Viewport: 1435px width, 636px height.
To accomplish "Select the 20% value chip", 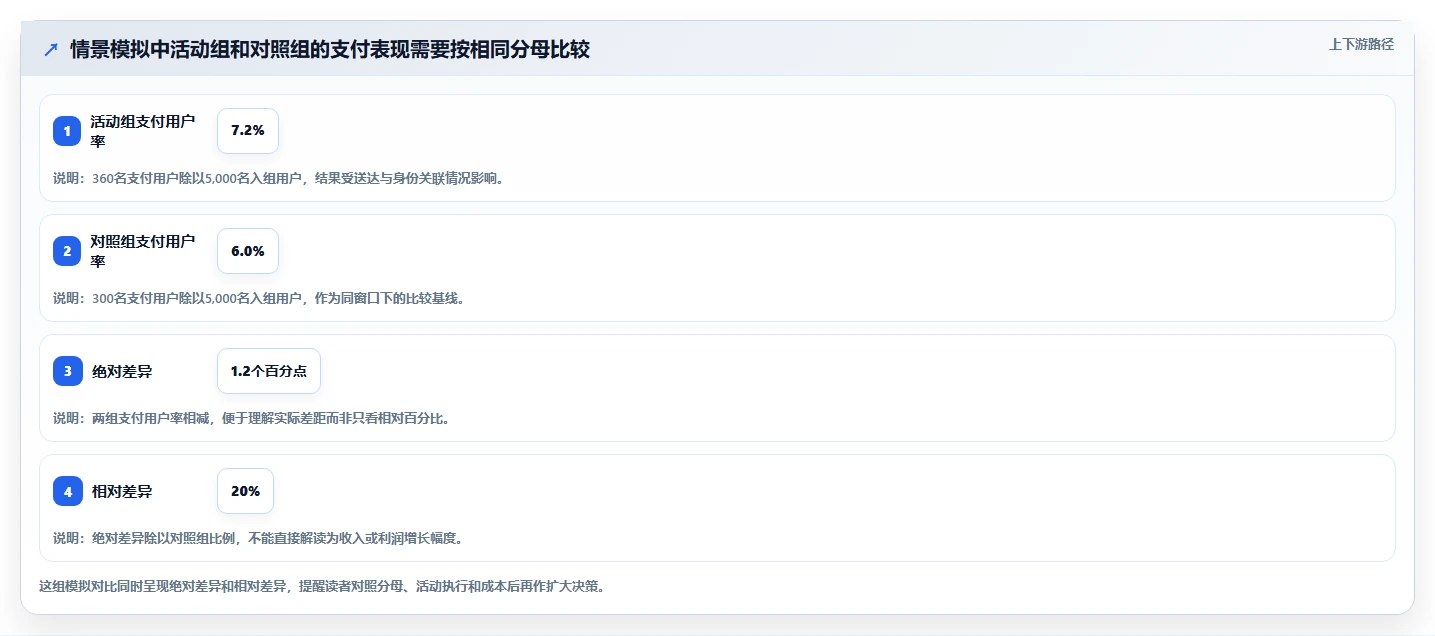I will [245, 491].
